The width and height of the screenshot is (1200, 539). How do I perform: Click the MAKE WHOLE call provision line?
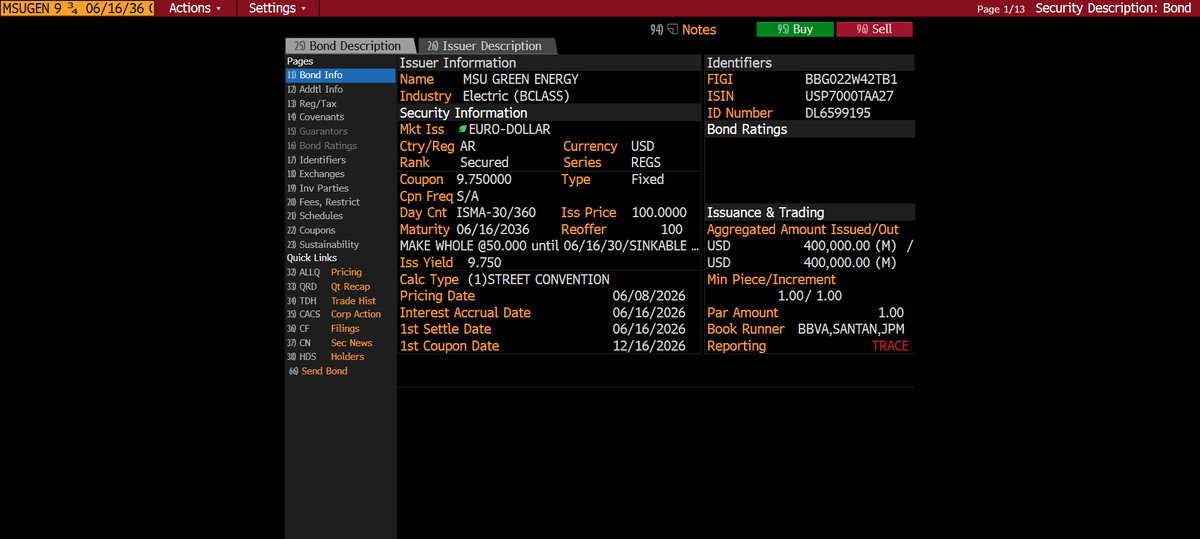(549, 246)
